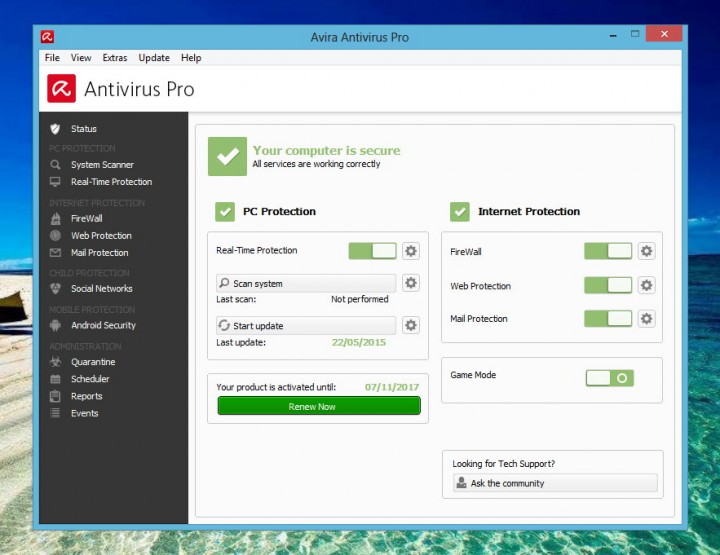Image resolution: width=720 pixels, height=555 pixels.
Task: Select Social Networks in the sidebar
Action: tap(102, 288)
